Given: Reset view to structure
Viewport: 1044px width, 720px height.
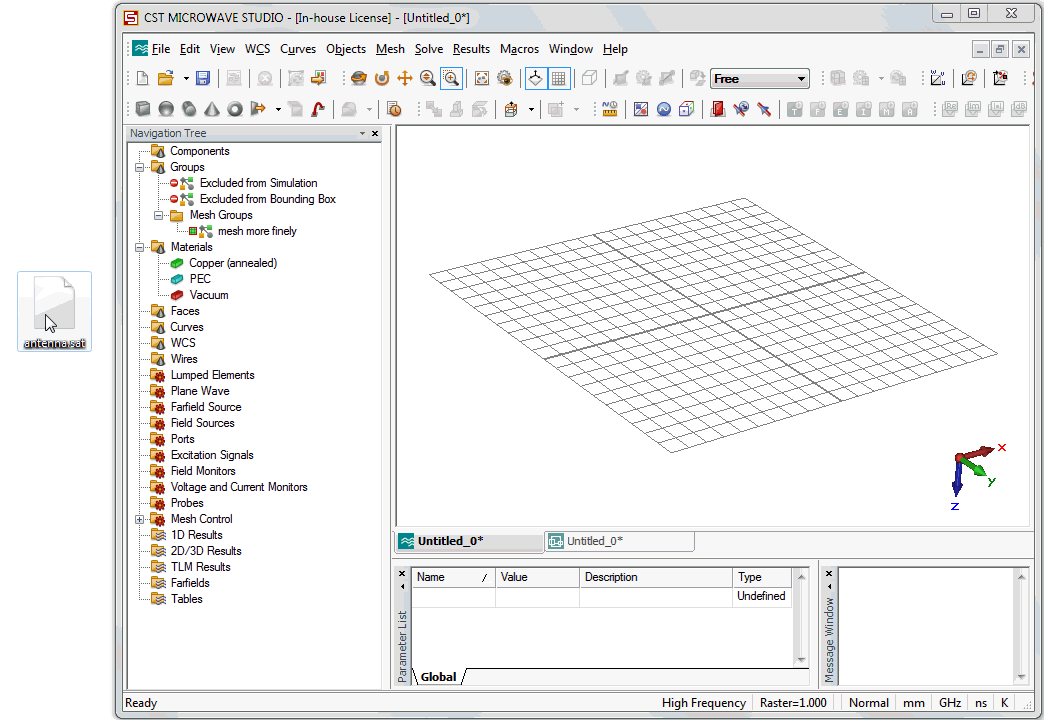Looking at the screenshot, I should click(x=481, y=79).
